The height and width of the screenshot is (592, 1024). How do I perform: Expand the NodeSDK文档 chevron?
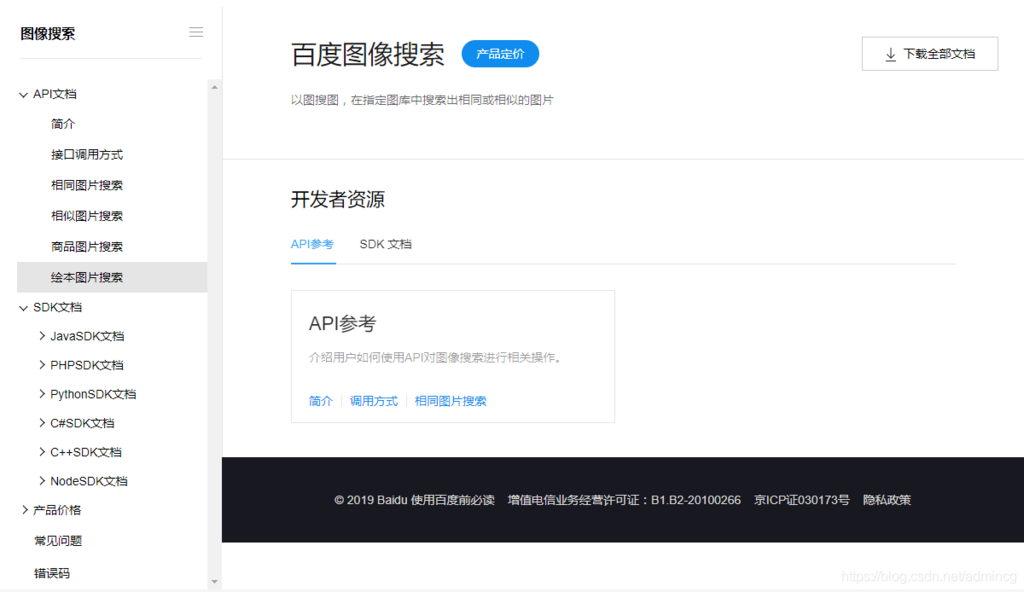(x=42, y=481)
